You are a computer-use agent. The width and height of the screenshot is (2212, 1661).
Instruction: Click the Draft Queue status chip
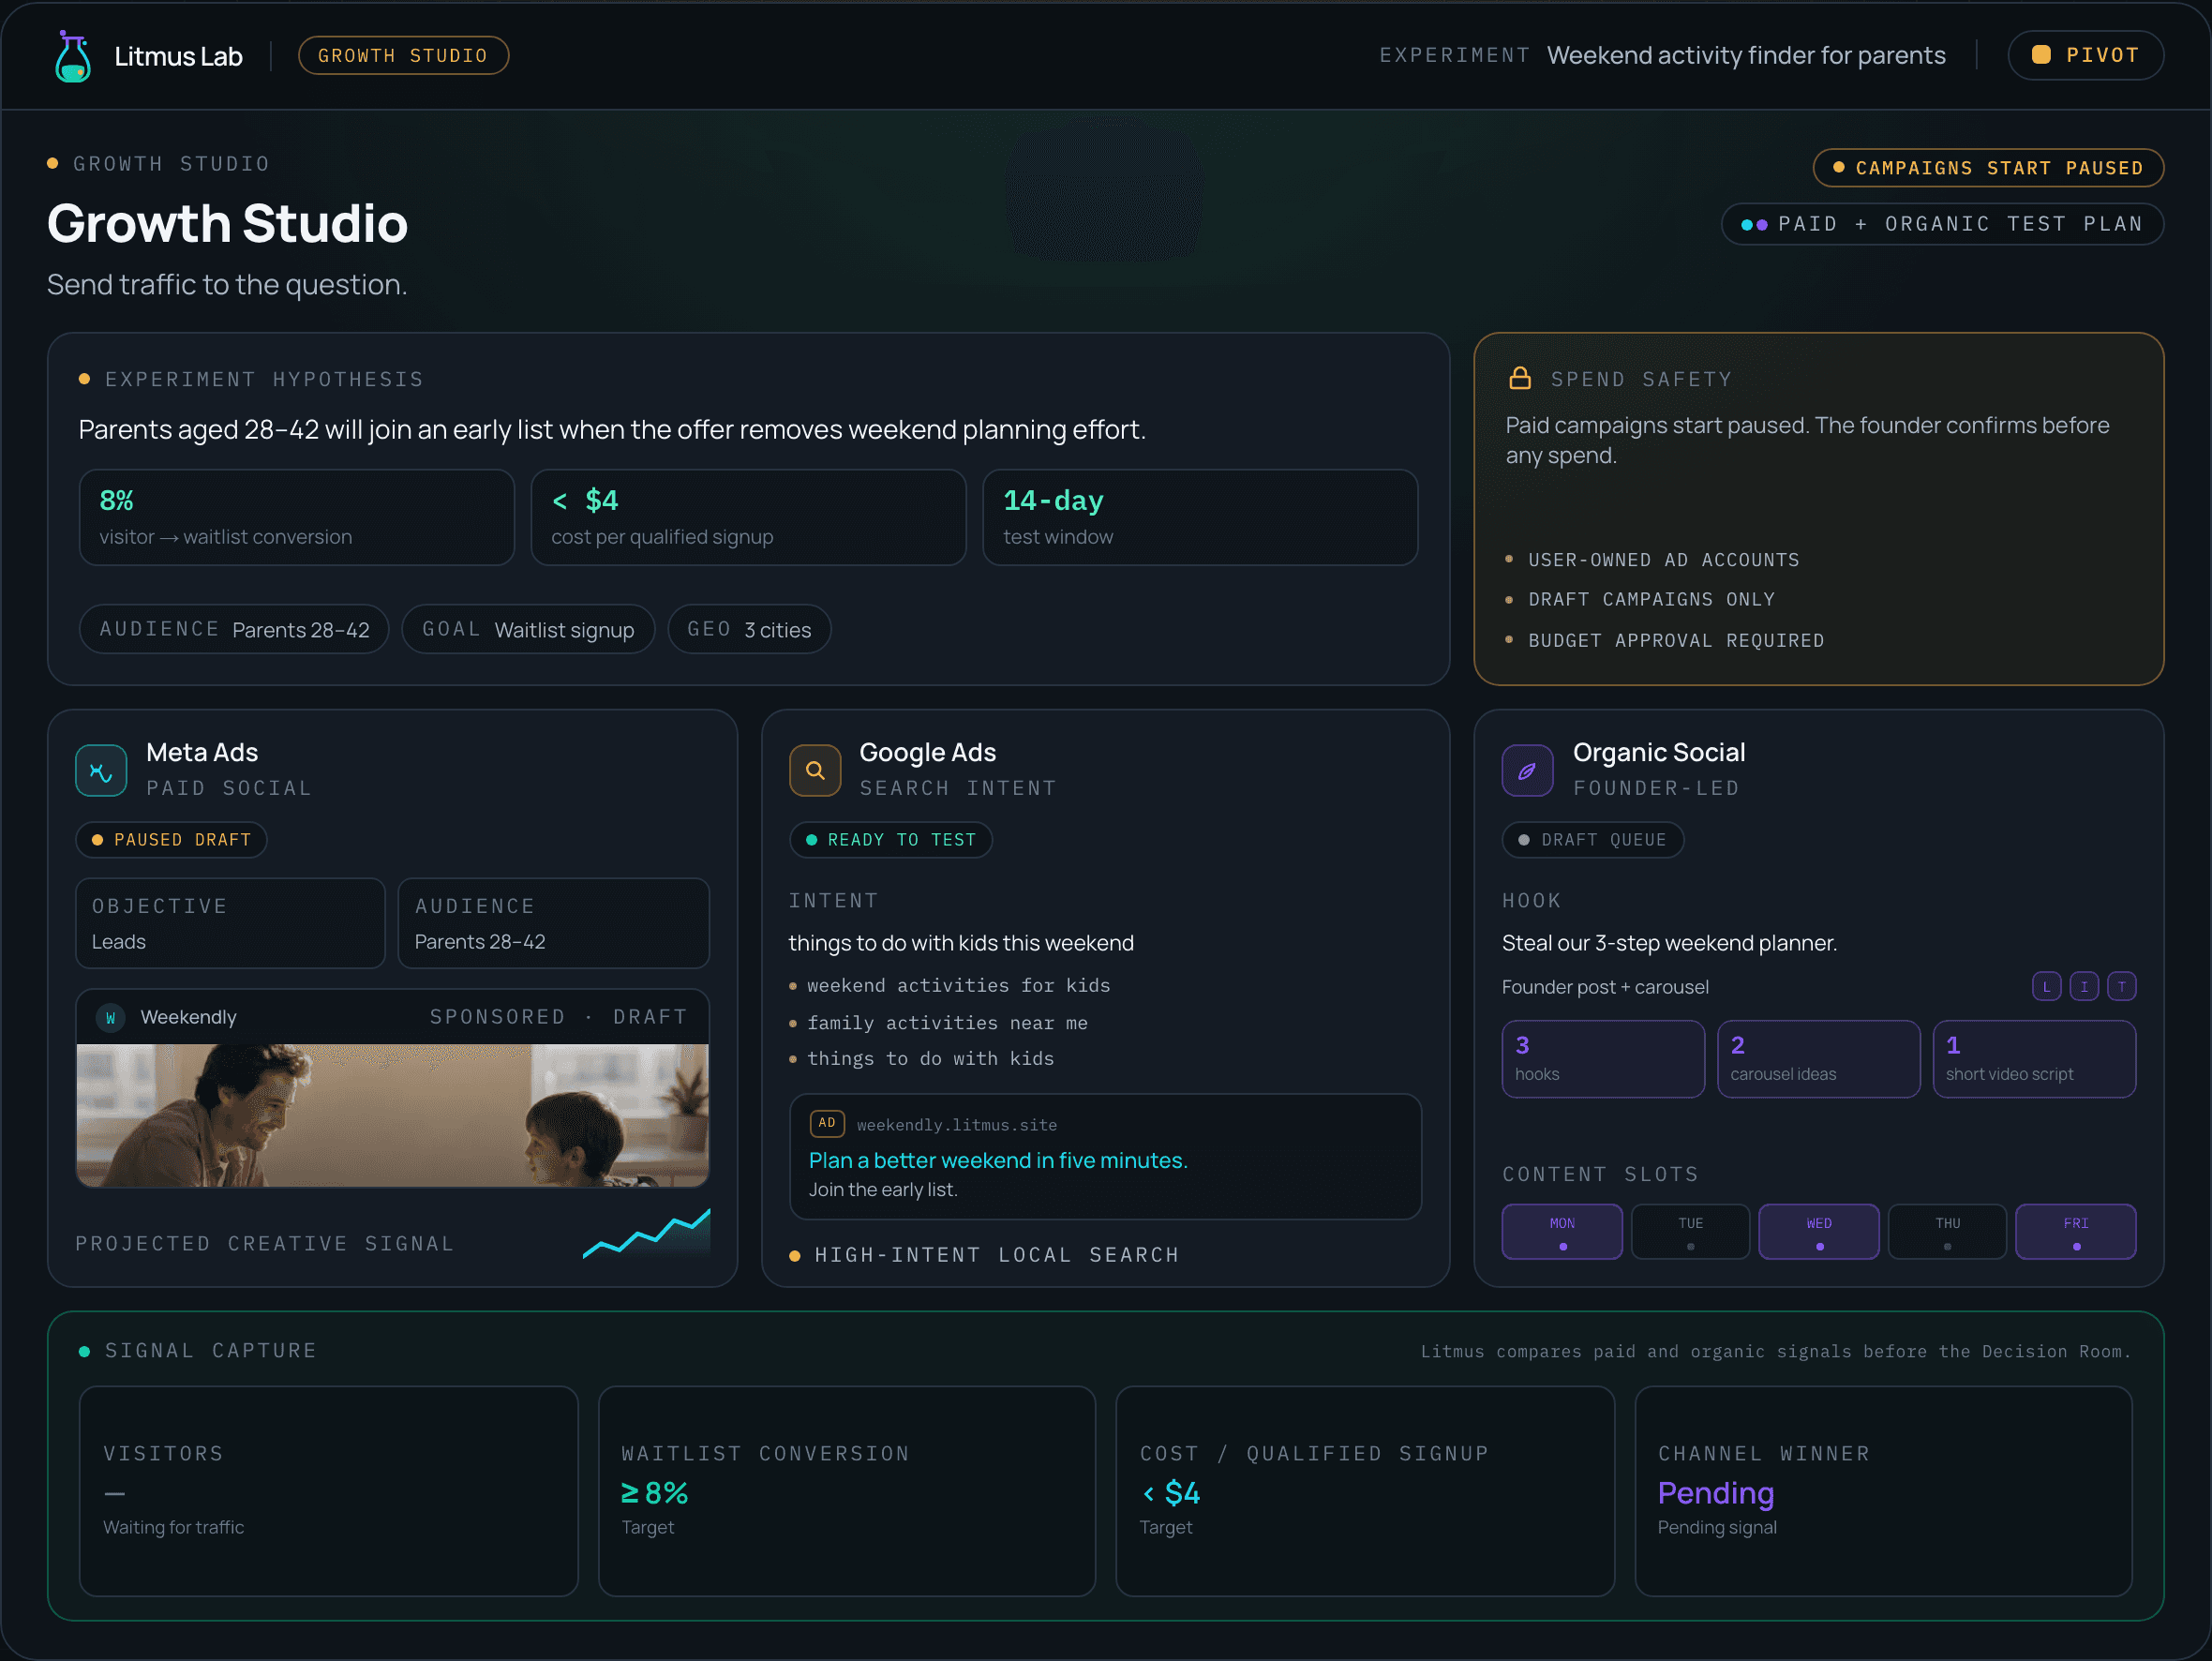coord(1592,840)
